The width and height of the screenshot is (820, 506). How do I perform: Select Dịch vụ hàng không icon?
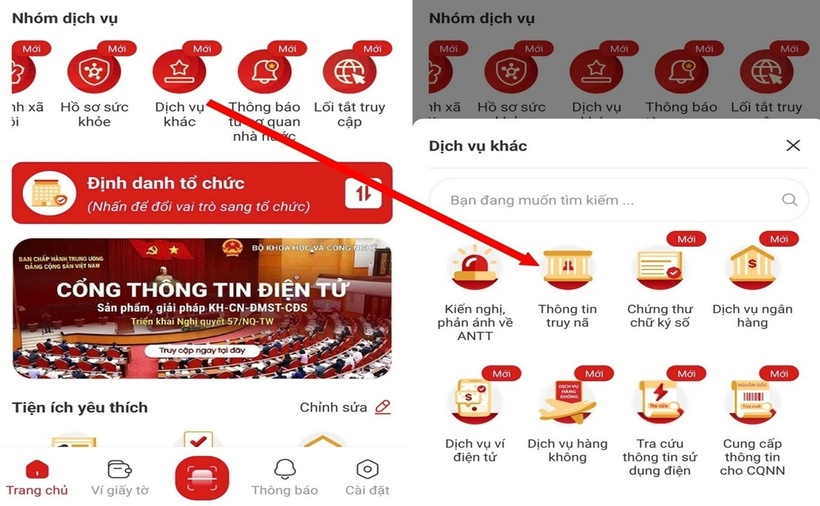tap(567, 401)
